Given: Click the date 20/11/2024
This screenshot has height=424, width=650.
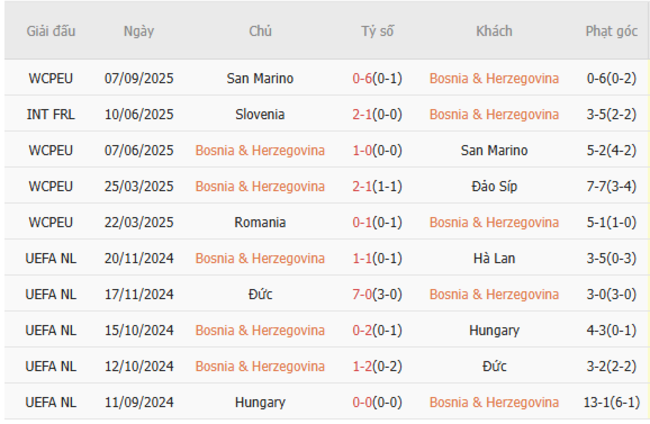Looking at the screenshot, I should point(139,258).
